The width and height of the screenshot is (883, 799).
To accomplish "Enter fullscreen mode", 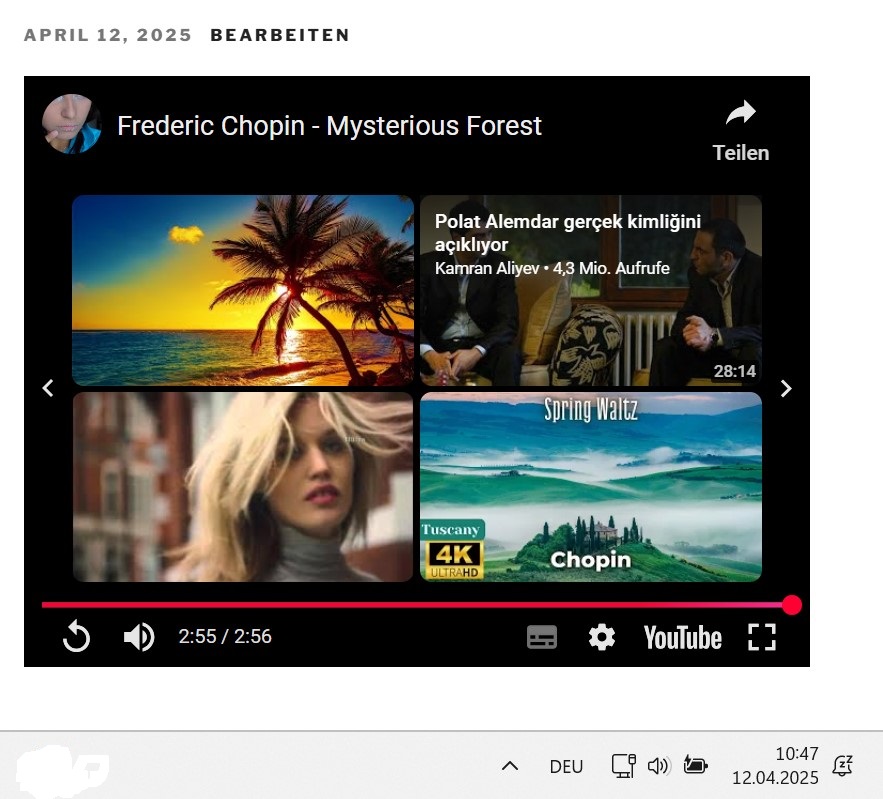I will [x=761, y=637].
